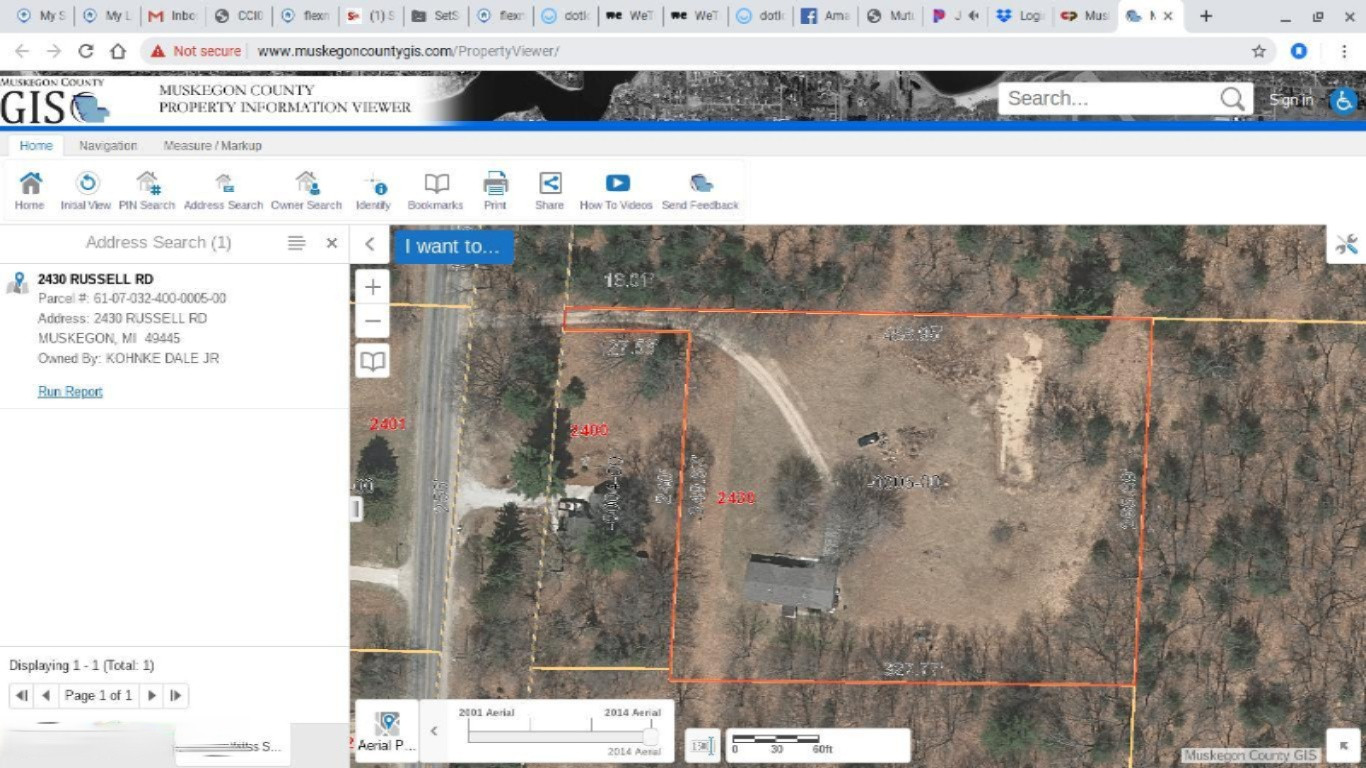Screen dimensions: 1366x768
Task: Click the Search... input field
Action: [x=1109, y=98]
